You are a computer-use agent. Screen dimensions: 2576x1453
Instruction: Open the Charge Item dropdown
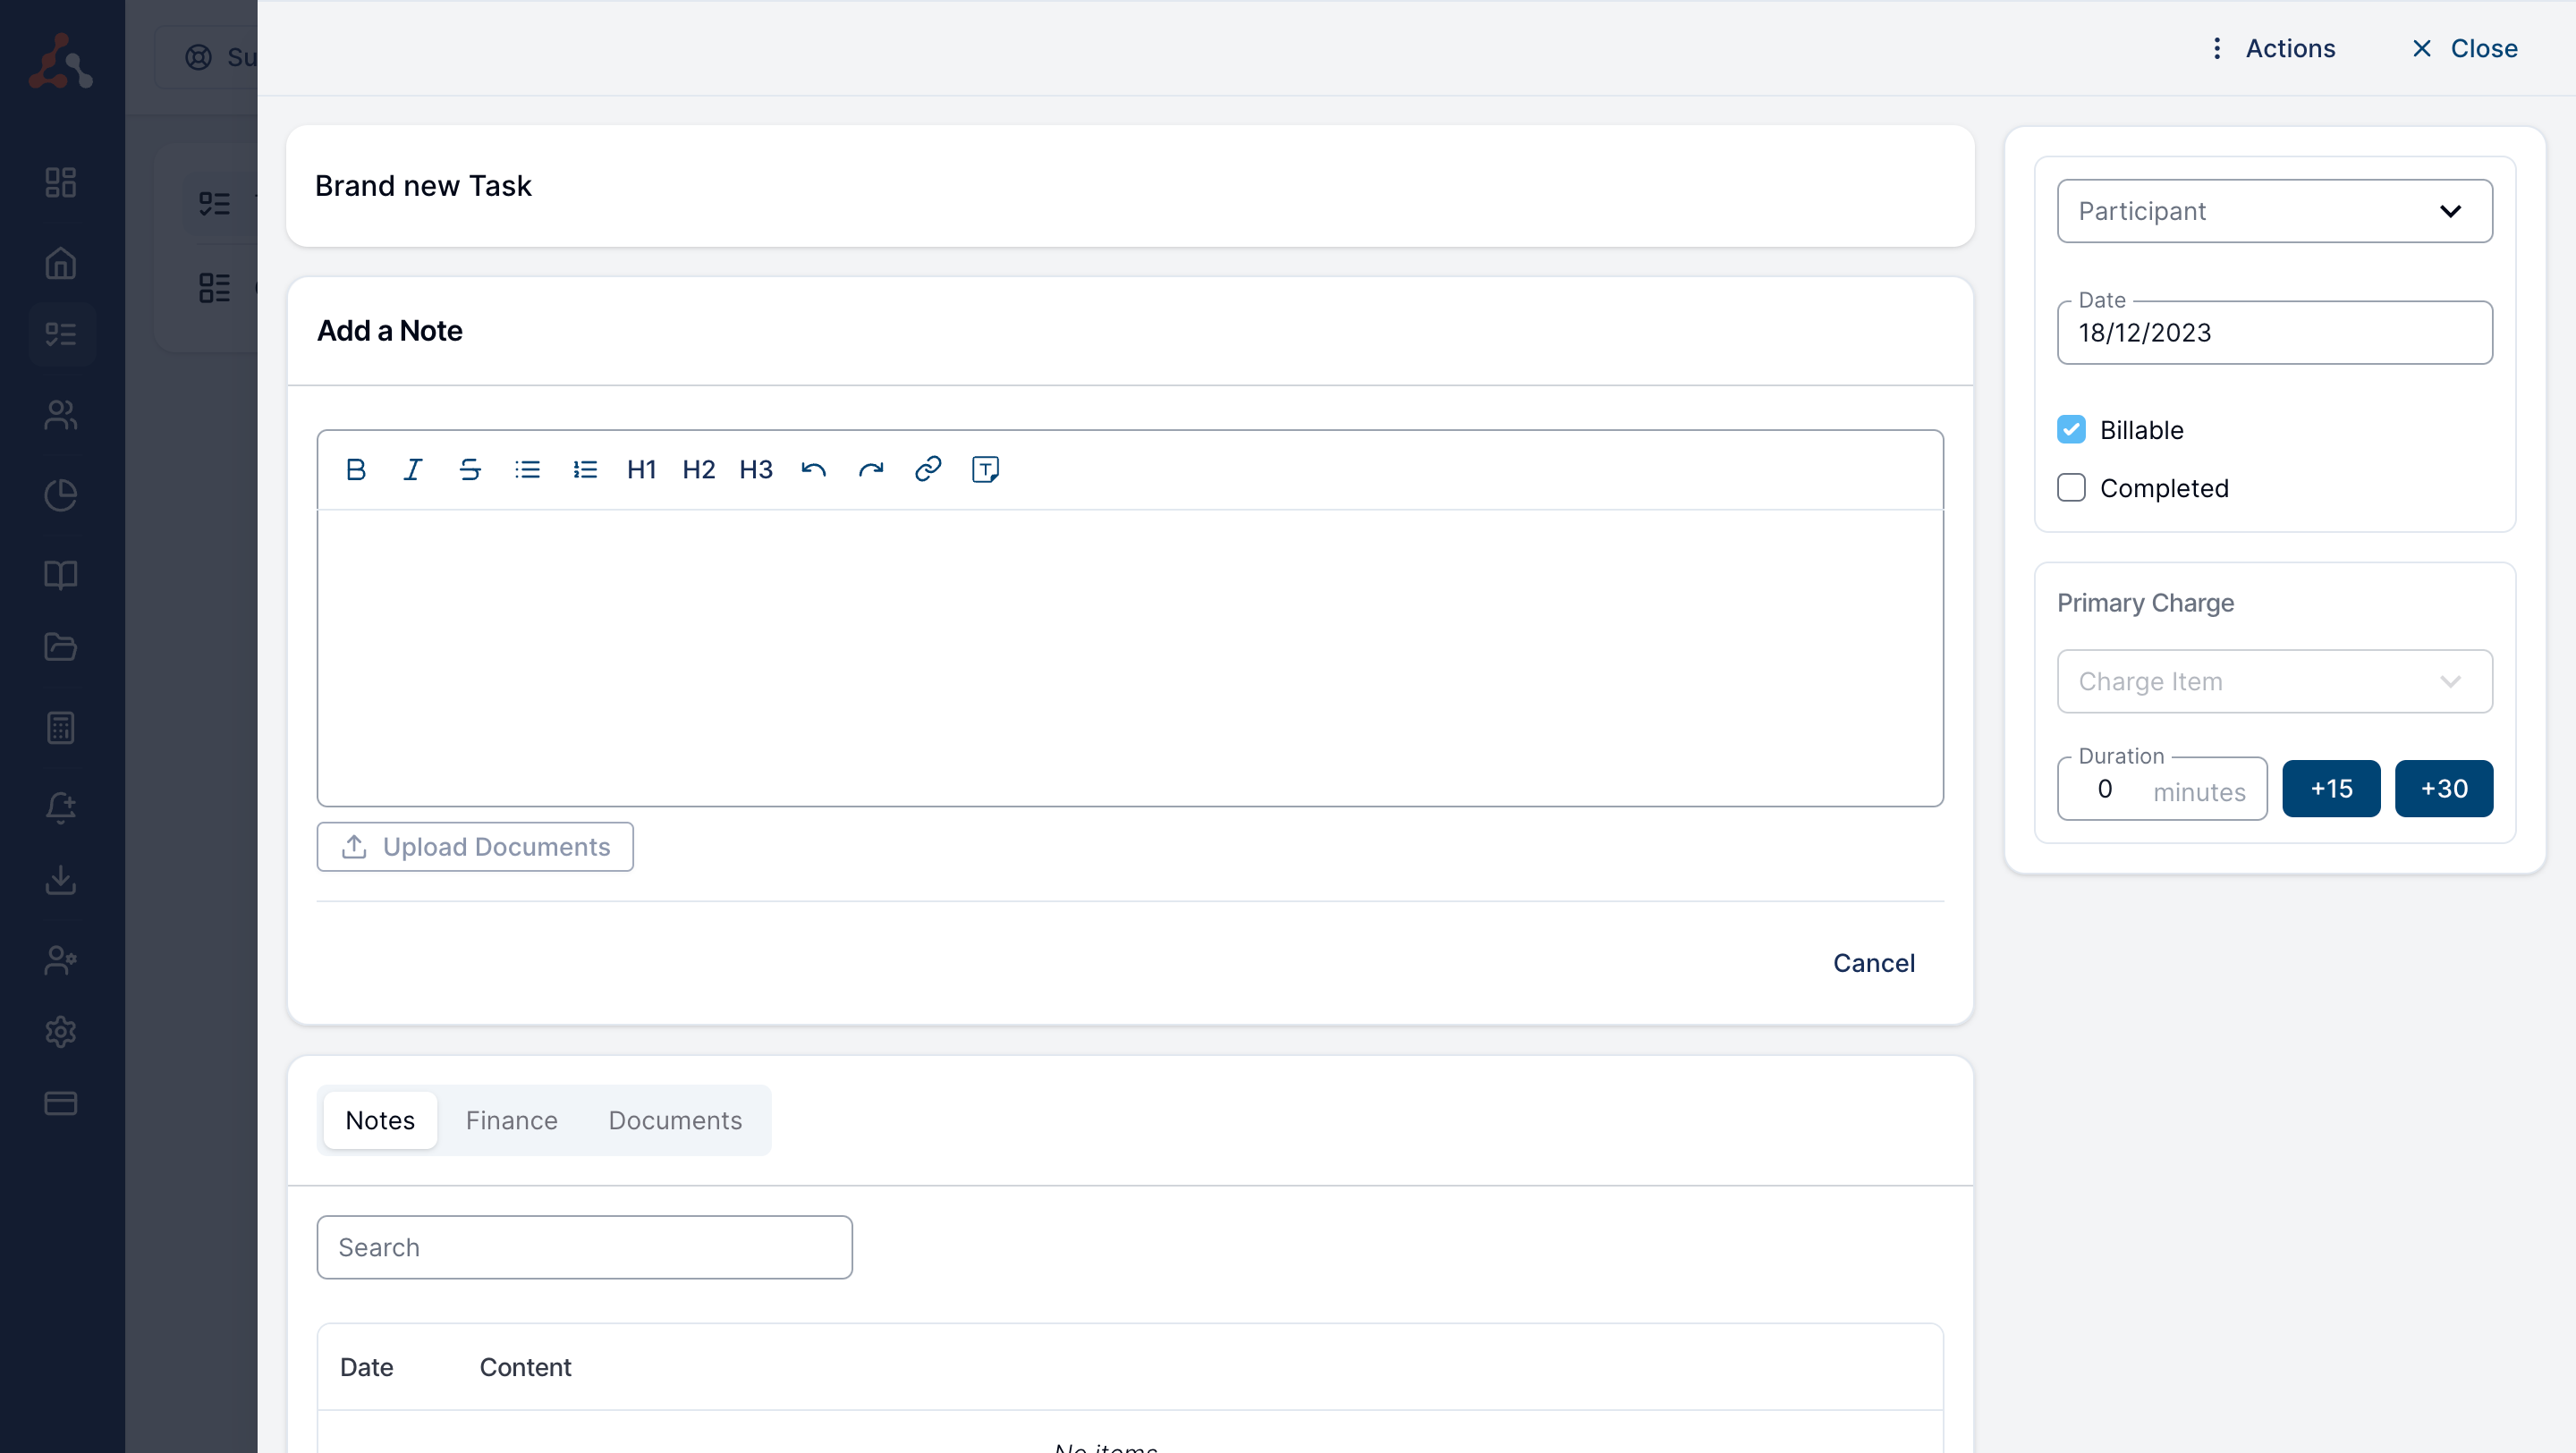click(2274, 681)
